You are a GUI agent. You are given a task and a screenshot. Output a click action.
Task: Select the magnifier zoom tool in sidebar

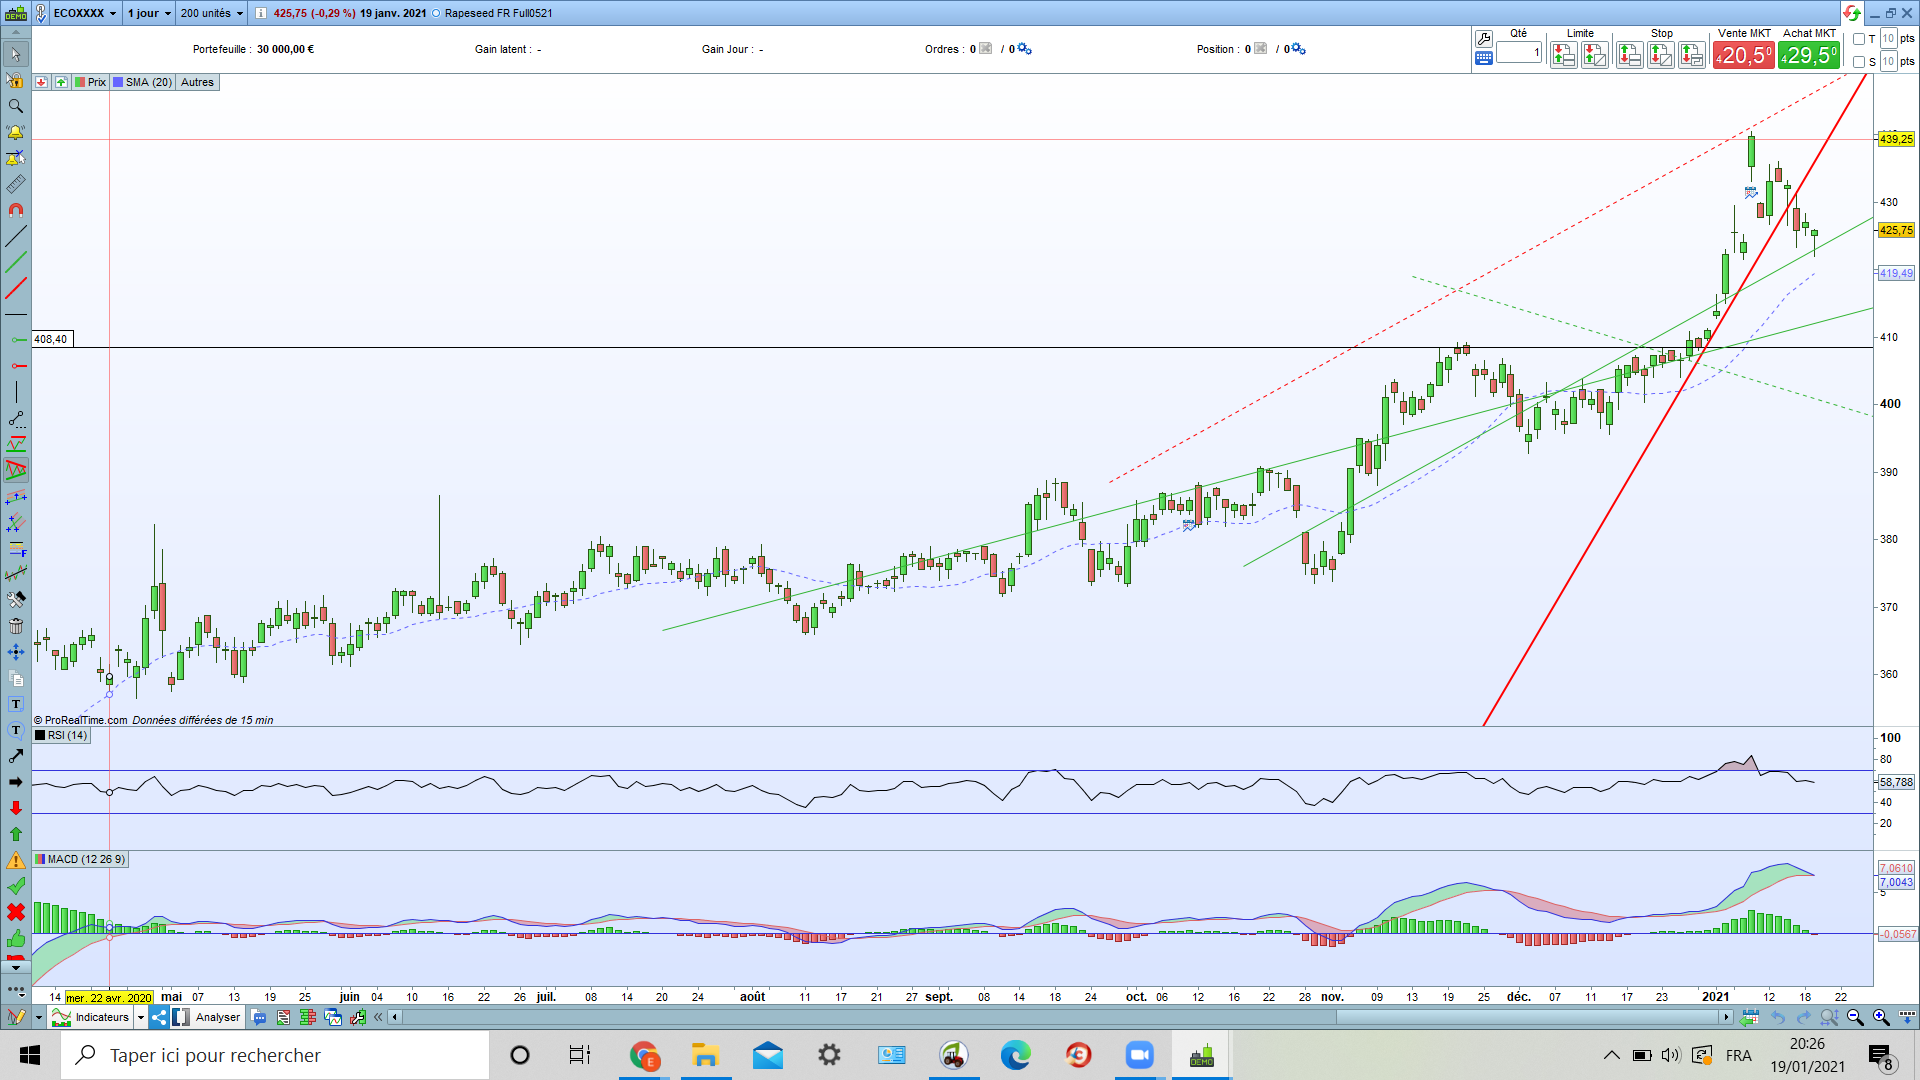pyautogui.click(x=16, y=106)
